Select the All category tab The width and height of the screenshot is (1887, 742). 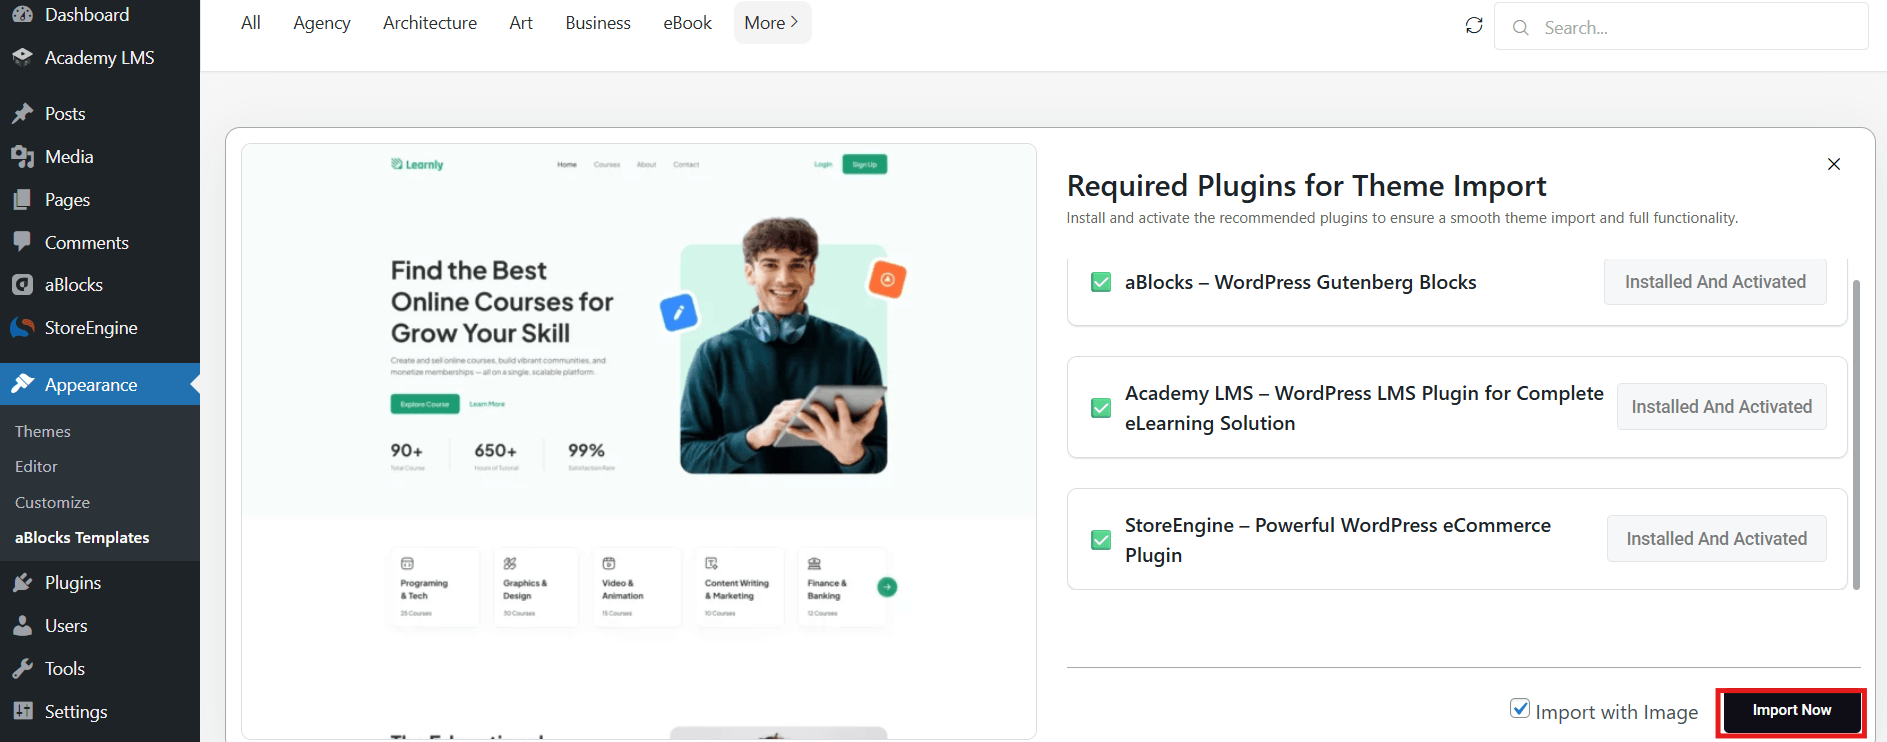click(x=251, y=23)
